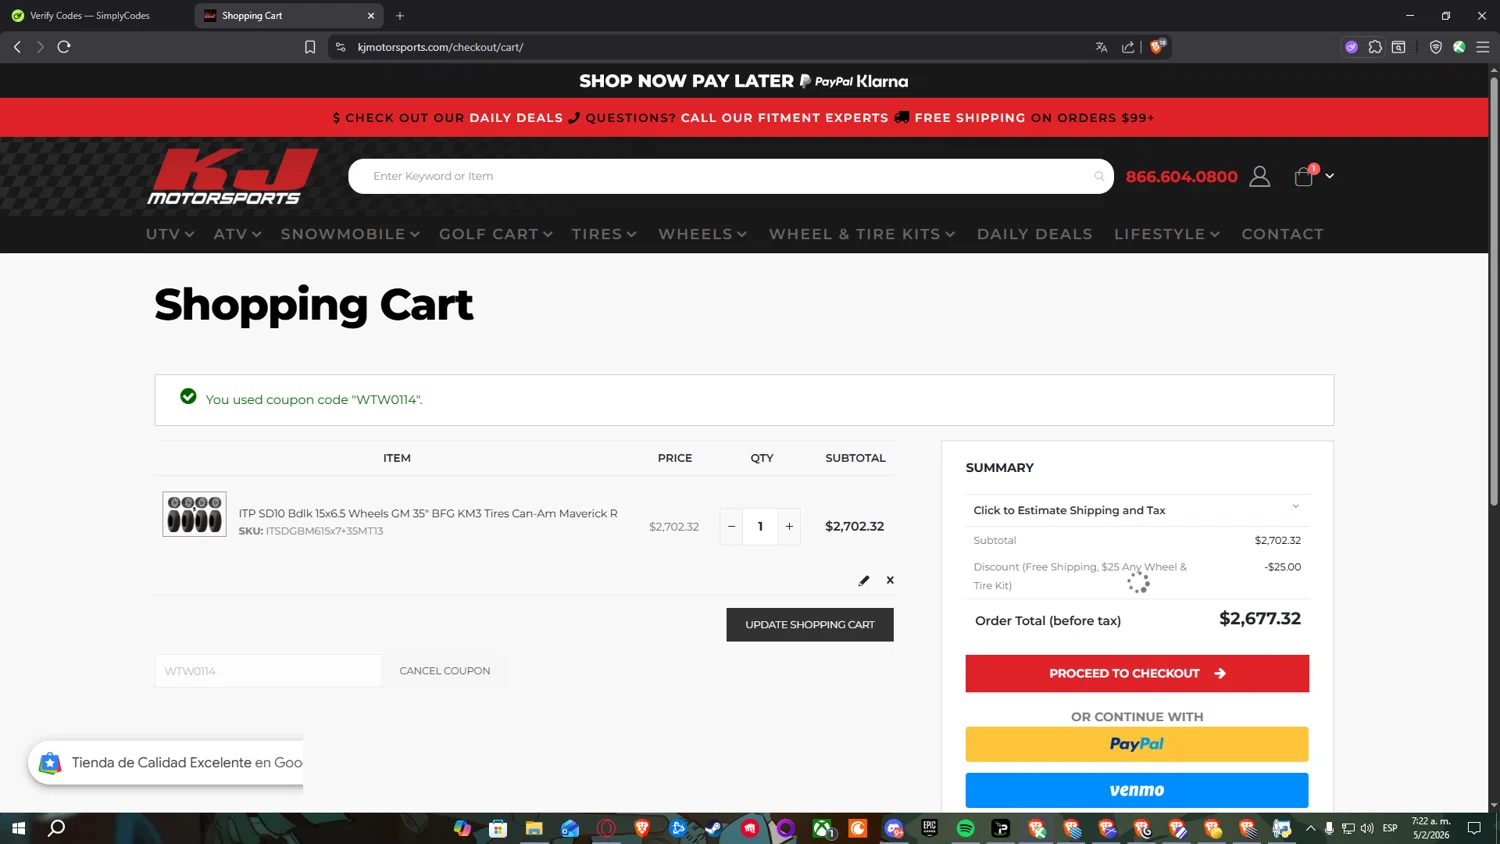1500x844 pixels.
Task: Open the DAILY DEALS link in red banner
Action: [516, 118]
